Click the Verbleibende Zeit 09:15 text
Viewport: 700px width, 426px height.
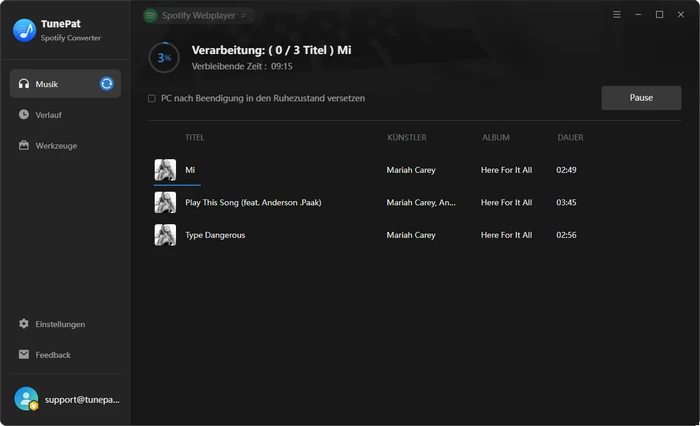(x=242, y=66)
